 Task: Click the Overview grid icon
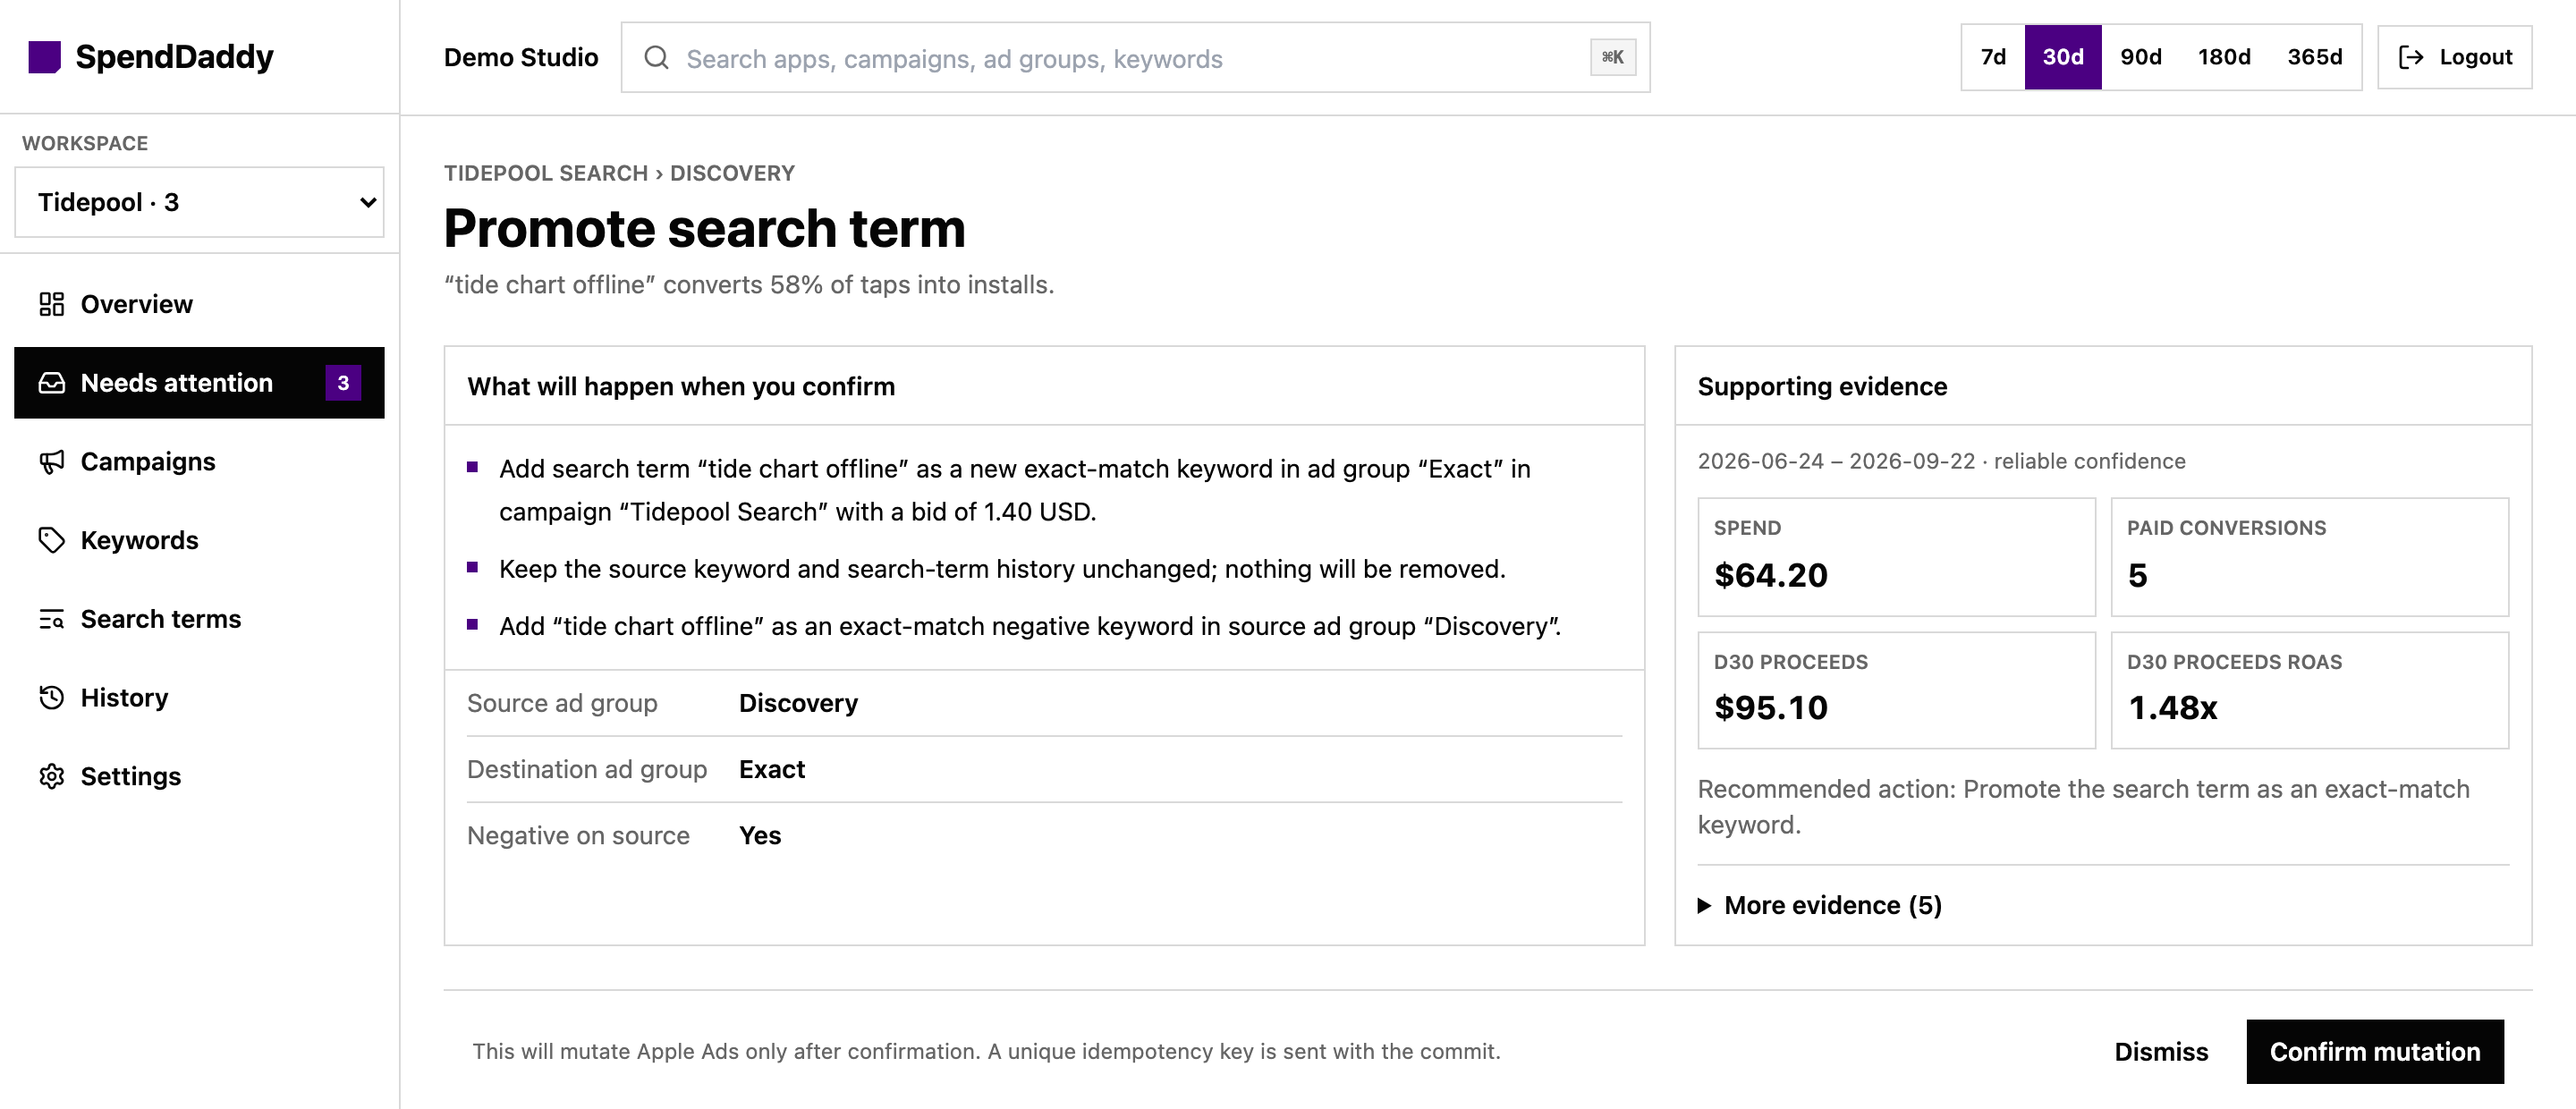coord(51,304)
